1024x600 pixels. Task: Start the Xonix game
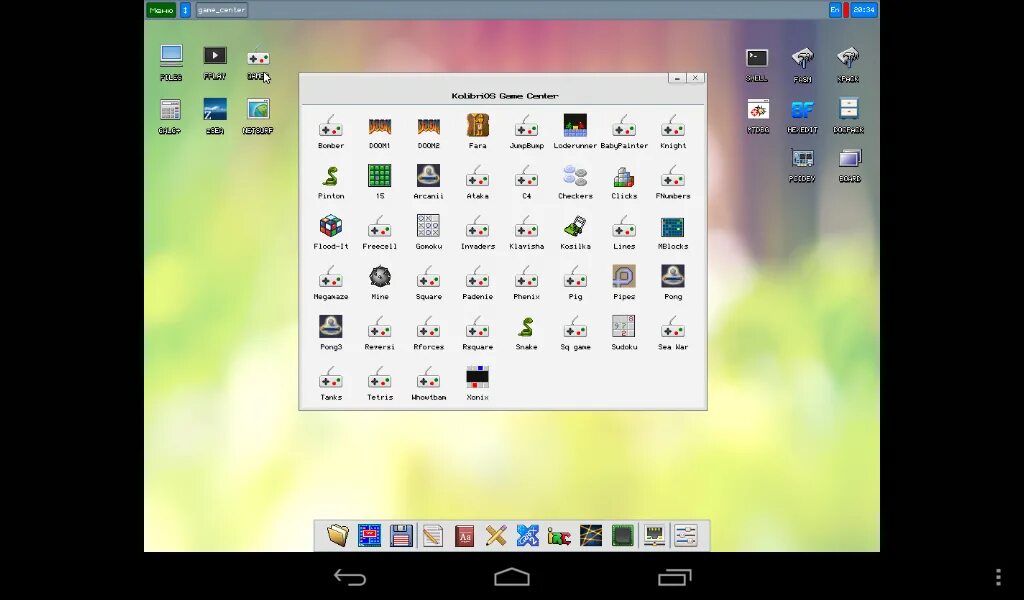tap(477, 380)
